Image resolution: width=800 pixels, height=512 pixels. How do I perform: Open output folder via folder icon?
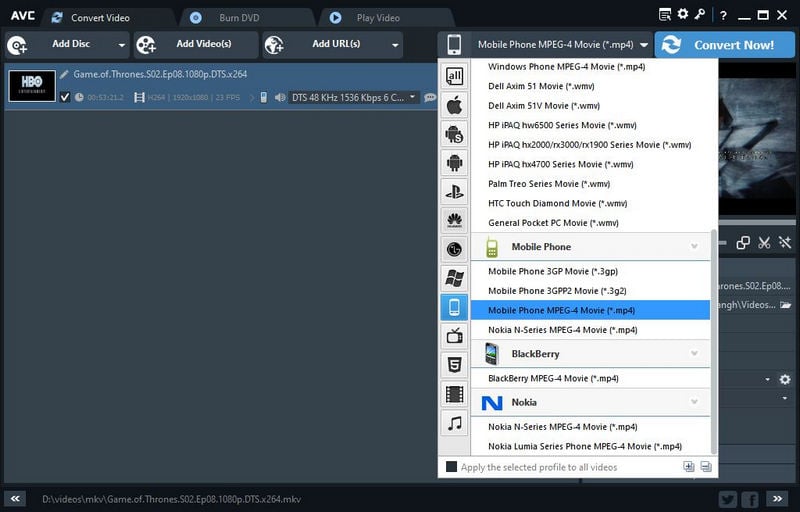click(x=786, y=305)
